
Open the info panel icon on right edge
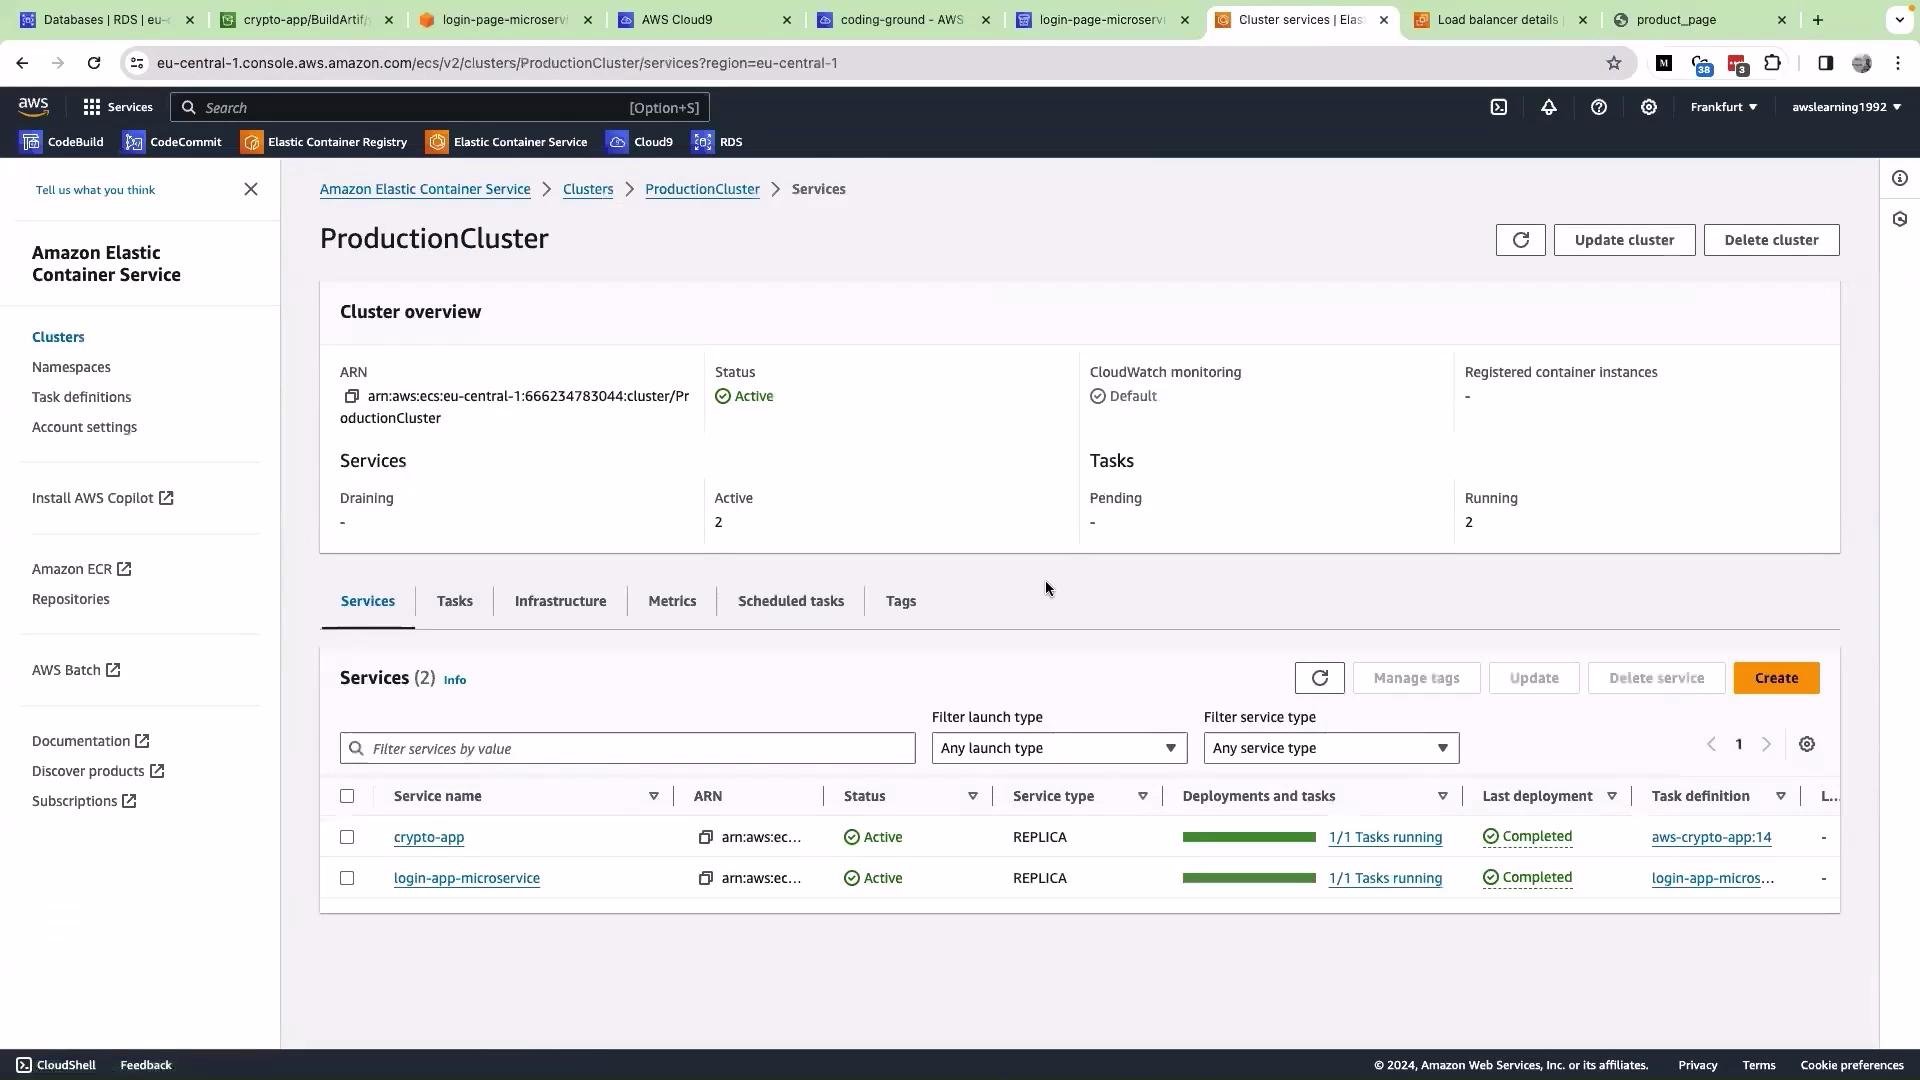pyautogui.click(x=1899, y=179)
